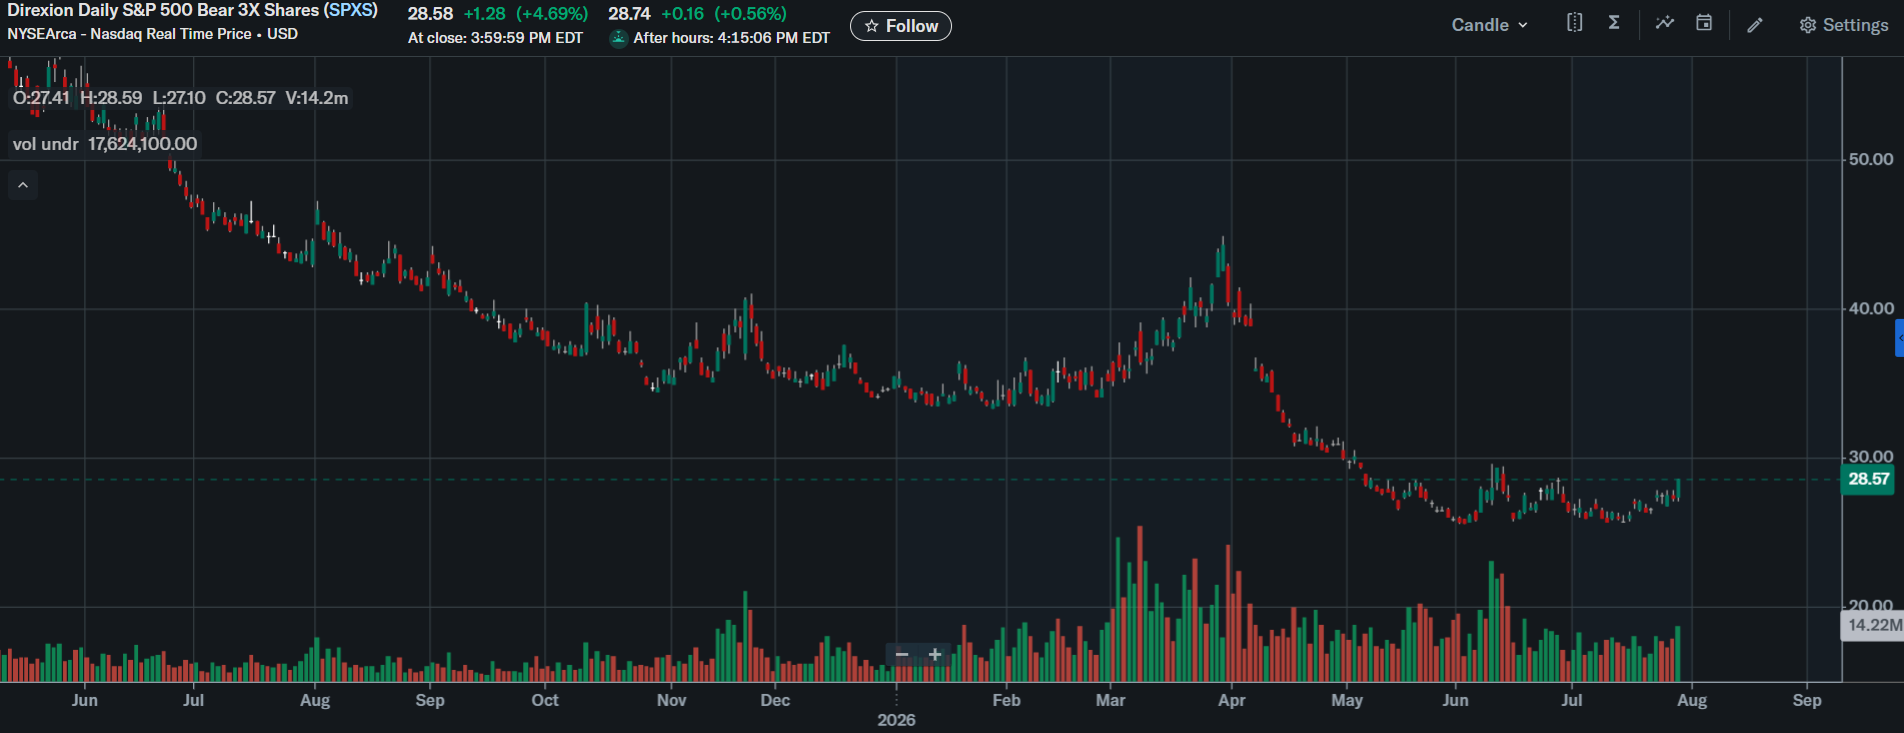1904x733 pixels.
Task: Click the 2026 year marker on axis
Action: click(x=896, y=720)
